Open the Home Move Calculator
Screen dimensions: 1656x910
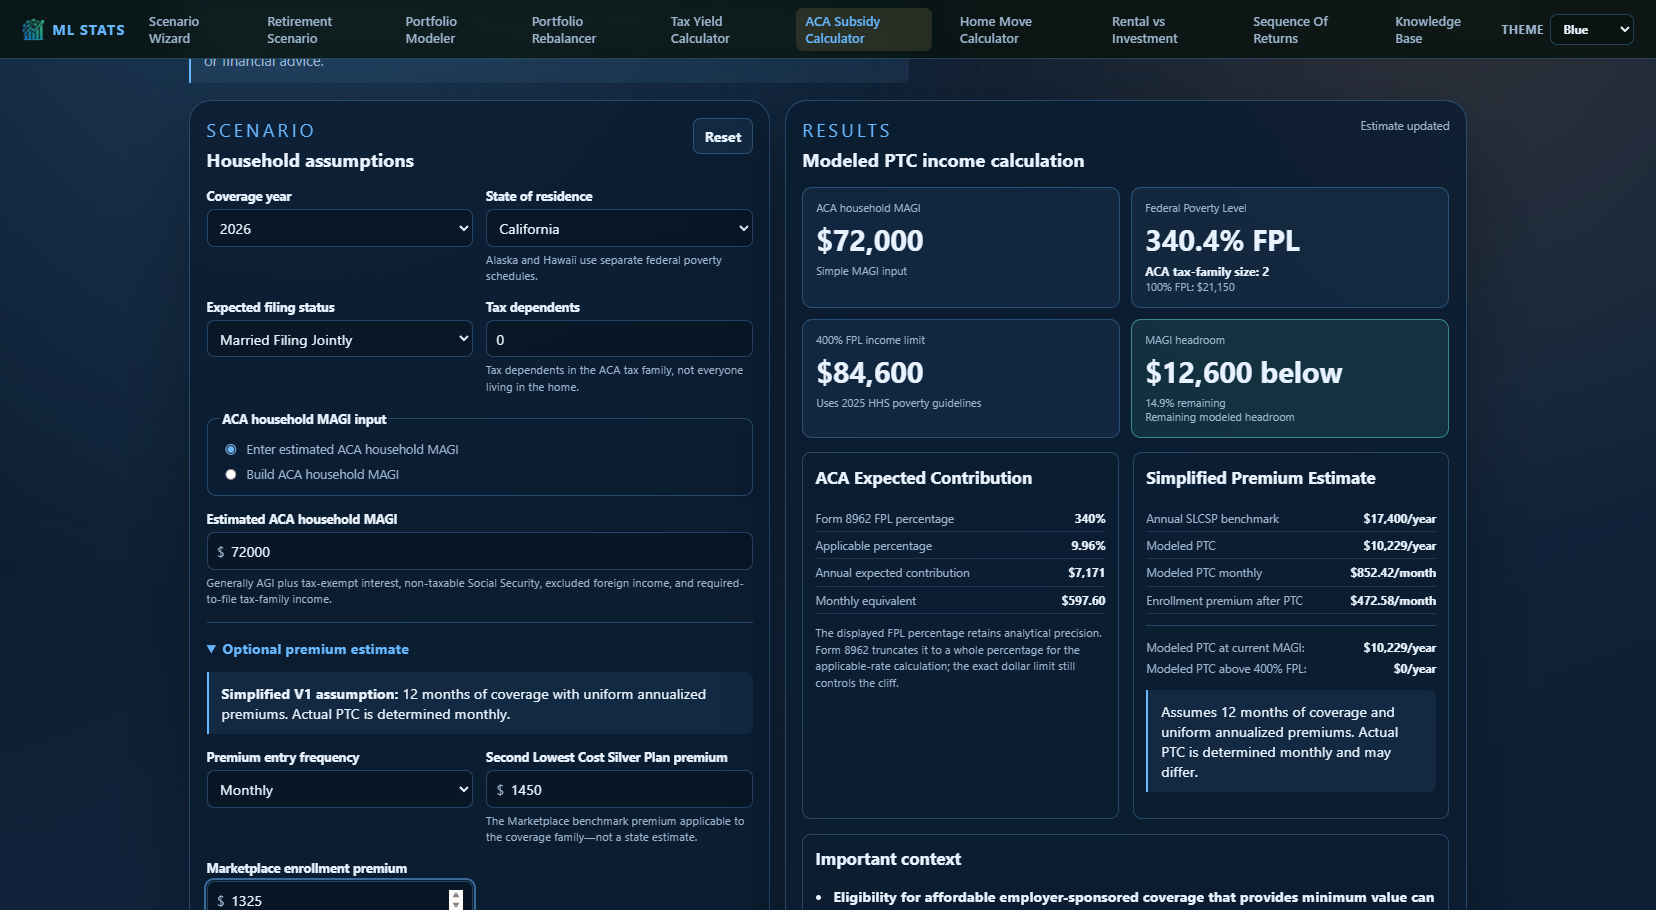995,30
